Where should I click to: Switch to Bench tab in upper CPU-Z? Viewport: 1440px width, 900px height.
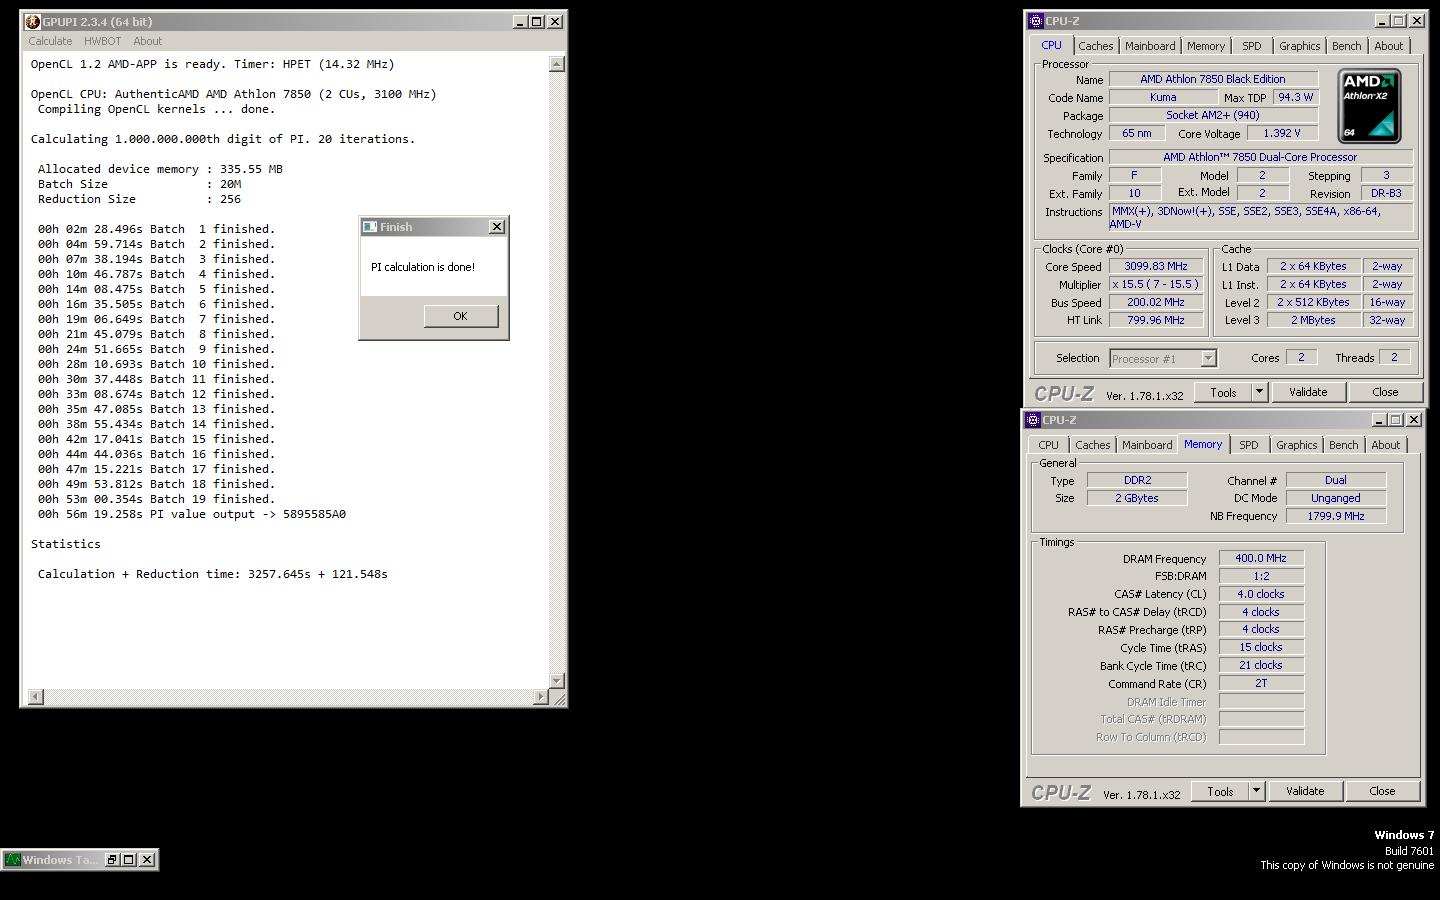tap(1346, 46)
